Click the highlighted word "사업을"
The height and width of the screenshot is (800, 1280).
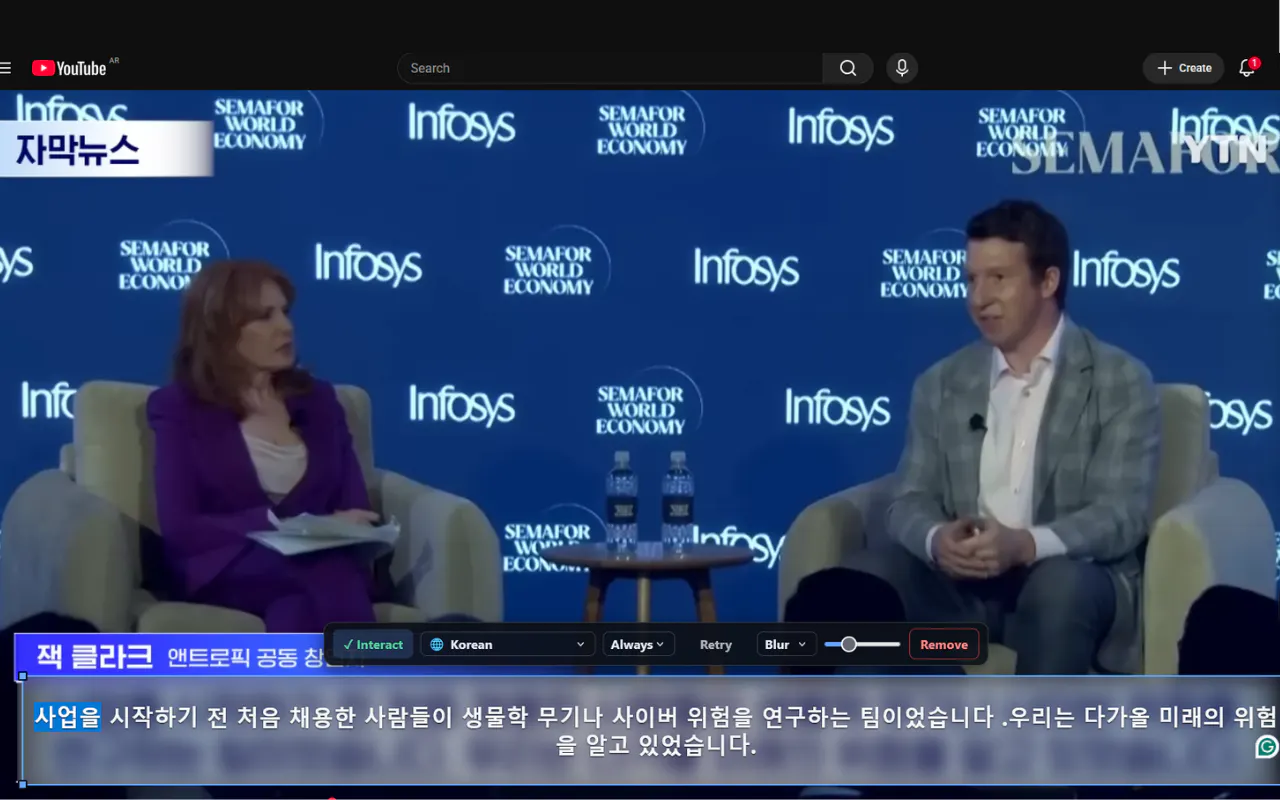[x=68, y=717]
